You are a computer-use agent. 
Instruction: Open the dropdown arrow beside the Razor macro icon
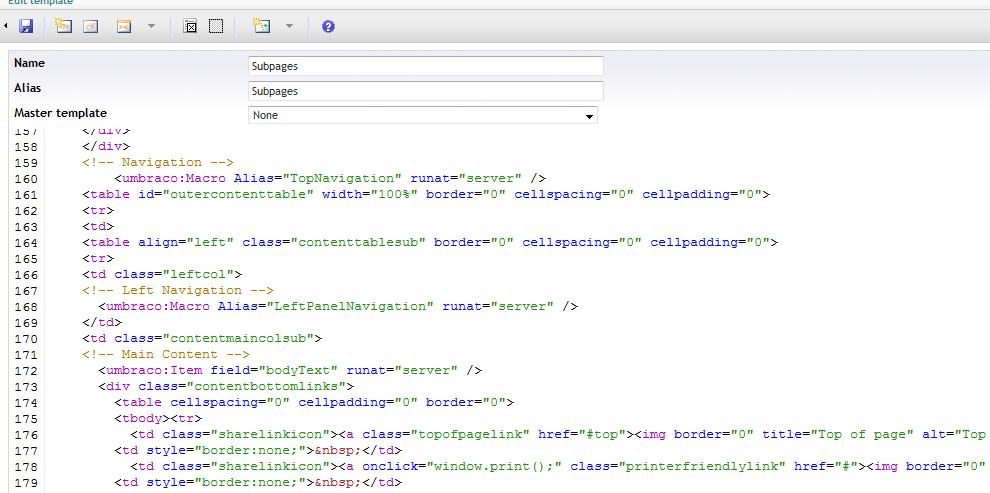[x=289, y=27]
